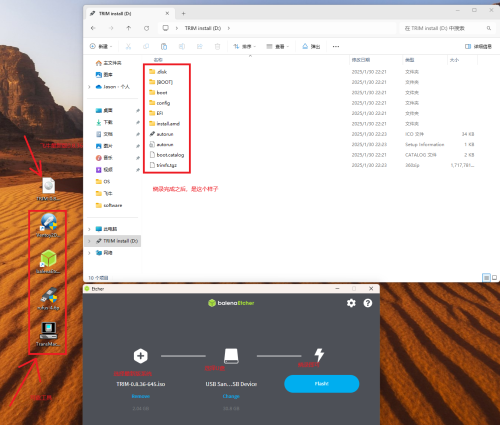The image size is (500, 425).
Task: Refresh the File Explorer view
Action: click(146, 28)
